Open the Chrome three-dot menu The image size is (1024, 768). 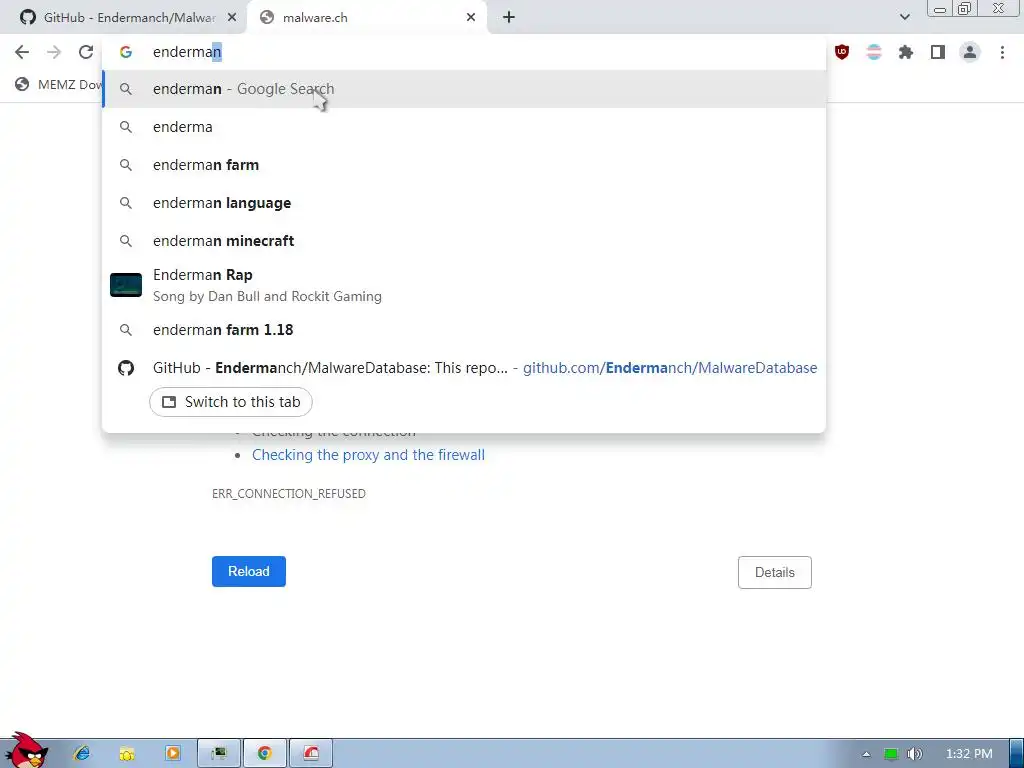pyautogui.click(x=1002, y=52)
